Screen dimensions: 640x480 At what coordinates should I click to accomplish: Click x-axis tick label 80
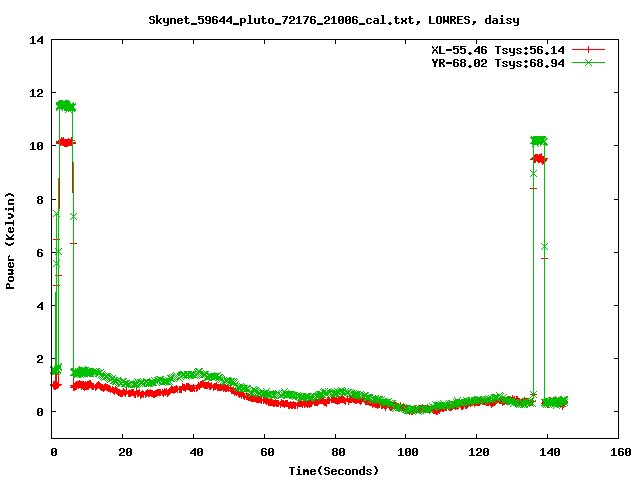click(x=338, y=452)
